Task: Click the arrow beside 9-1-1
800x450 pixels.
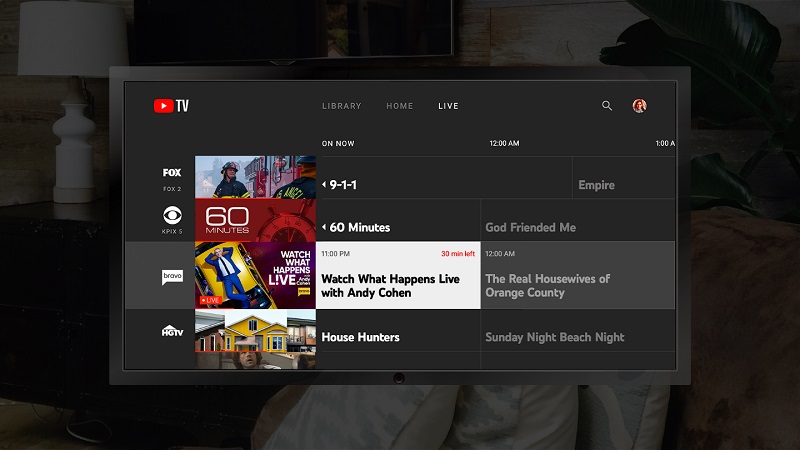Action: [324, 185]
